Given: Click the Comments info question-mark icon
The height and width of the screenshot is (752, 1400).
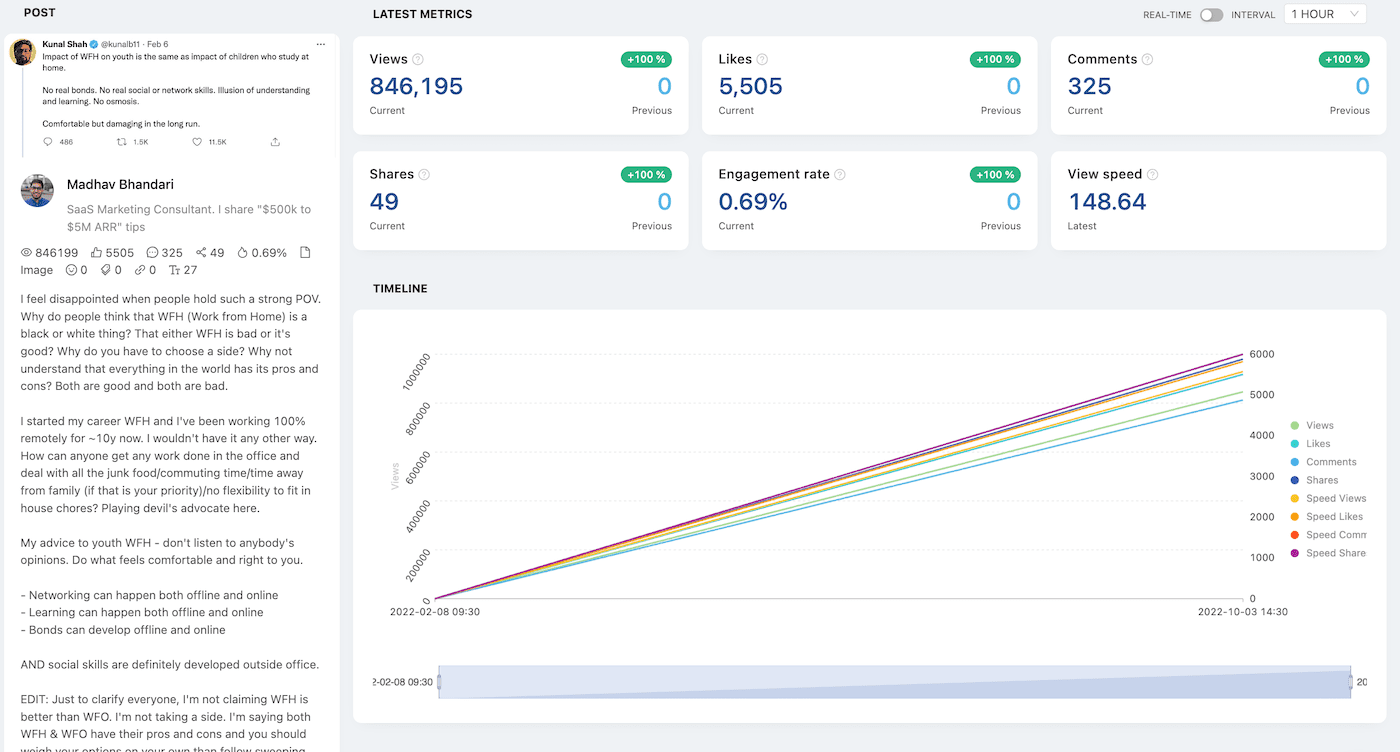Looking at the screenshot, I should click(1147, 59).
